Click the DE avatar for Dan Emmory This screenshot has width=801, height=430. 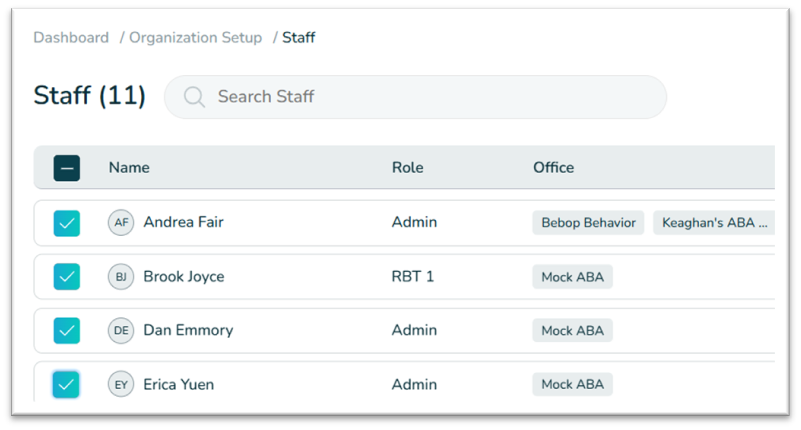click(x=121, y=331)
